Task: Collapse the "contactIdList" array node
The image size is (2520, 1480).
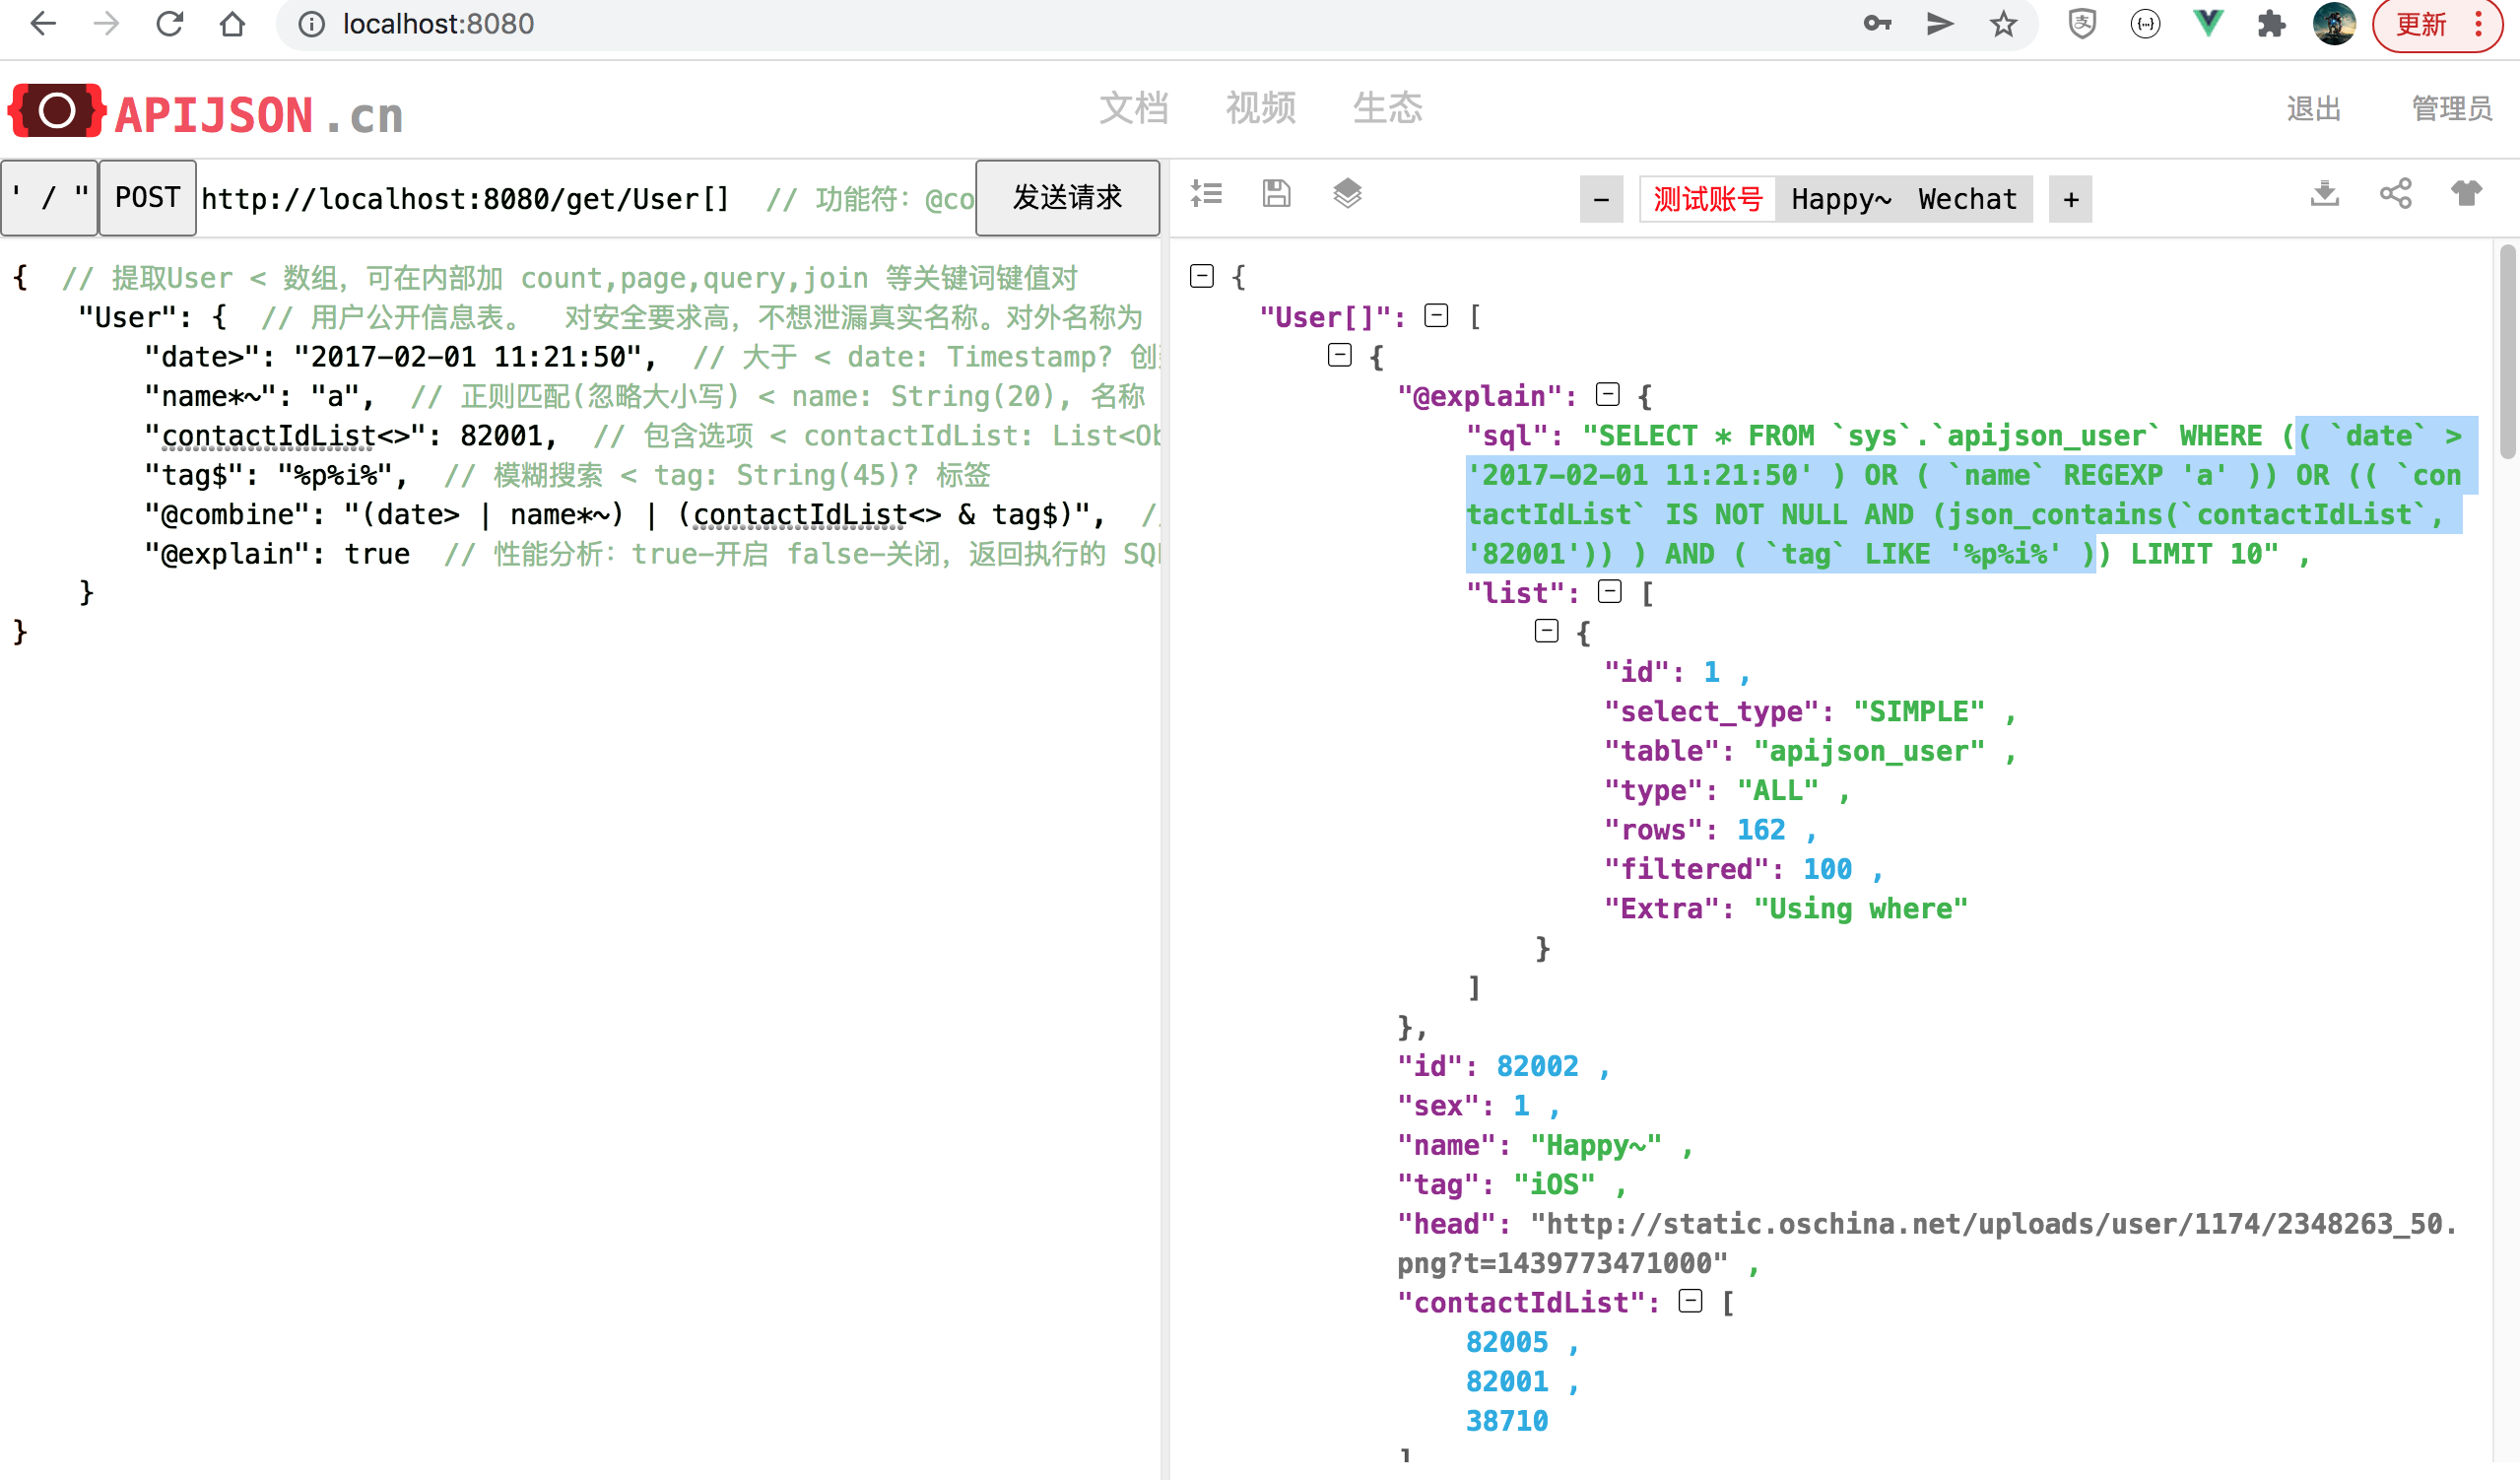Action: [x=1690, y=1301]
